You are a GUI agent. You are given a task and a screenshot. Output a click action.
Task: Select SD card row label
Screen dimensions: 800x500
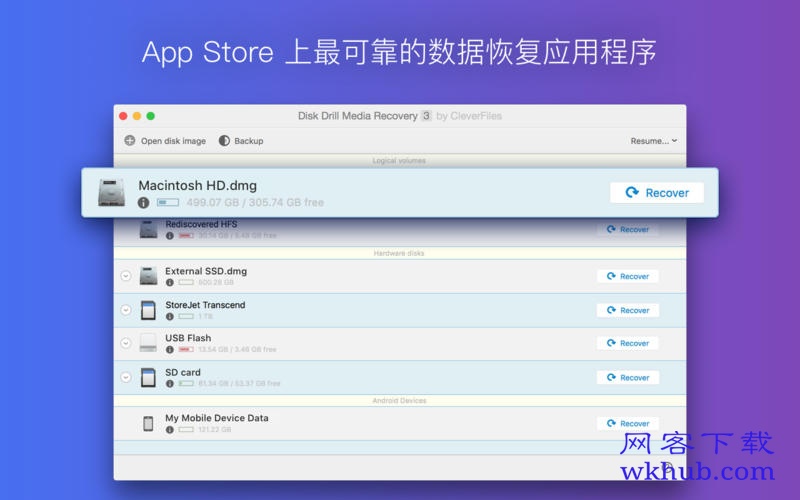pos(183,372)
